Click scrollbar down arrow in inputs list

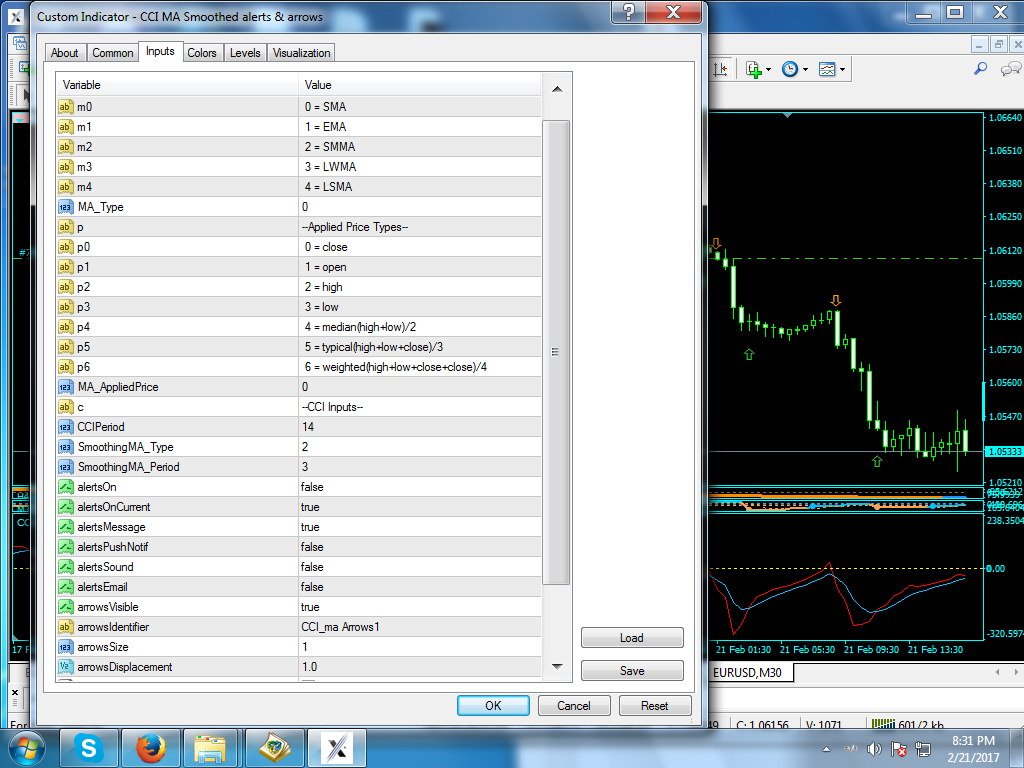pyautogui.click(x=557, y=667)
